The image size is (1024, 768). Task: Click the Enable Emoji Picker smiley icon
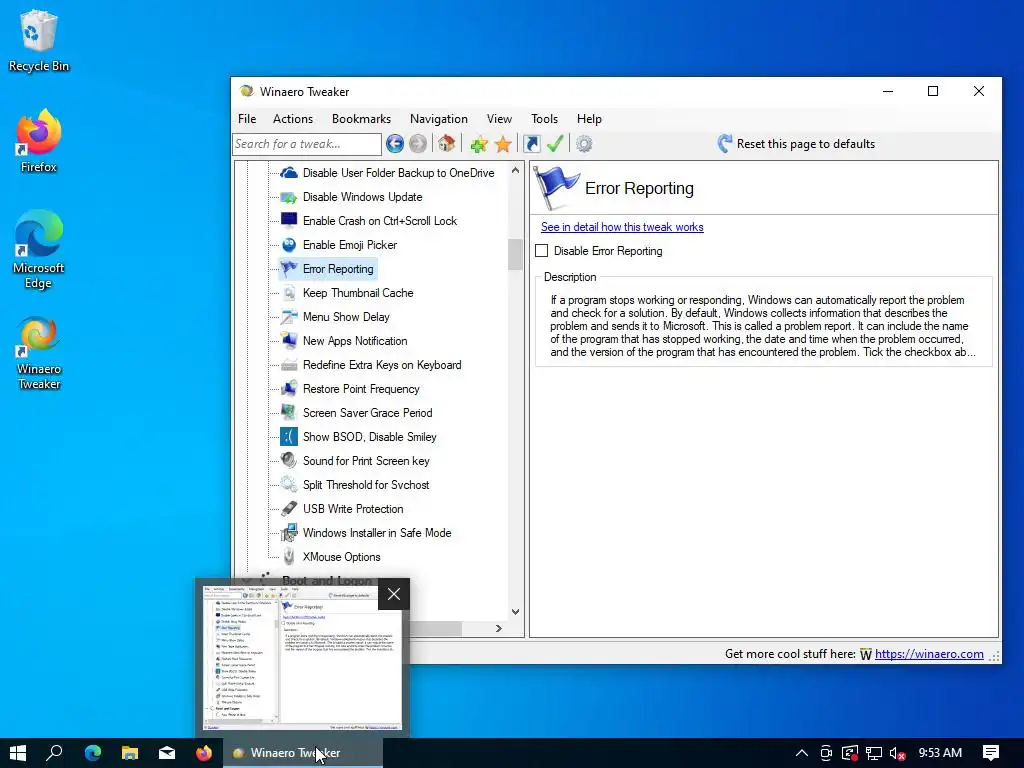click(x=289, y=245)
